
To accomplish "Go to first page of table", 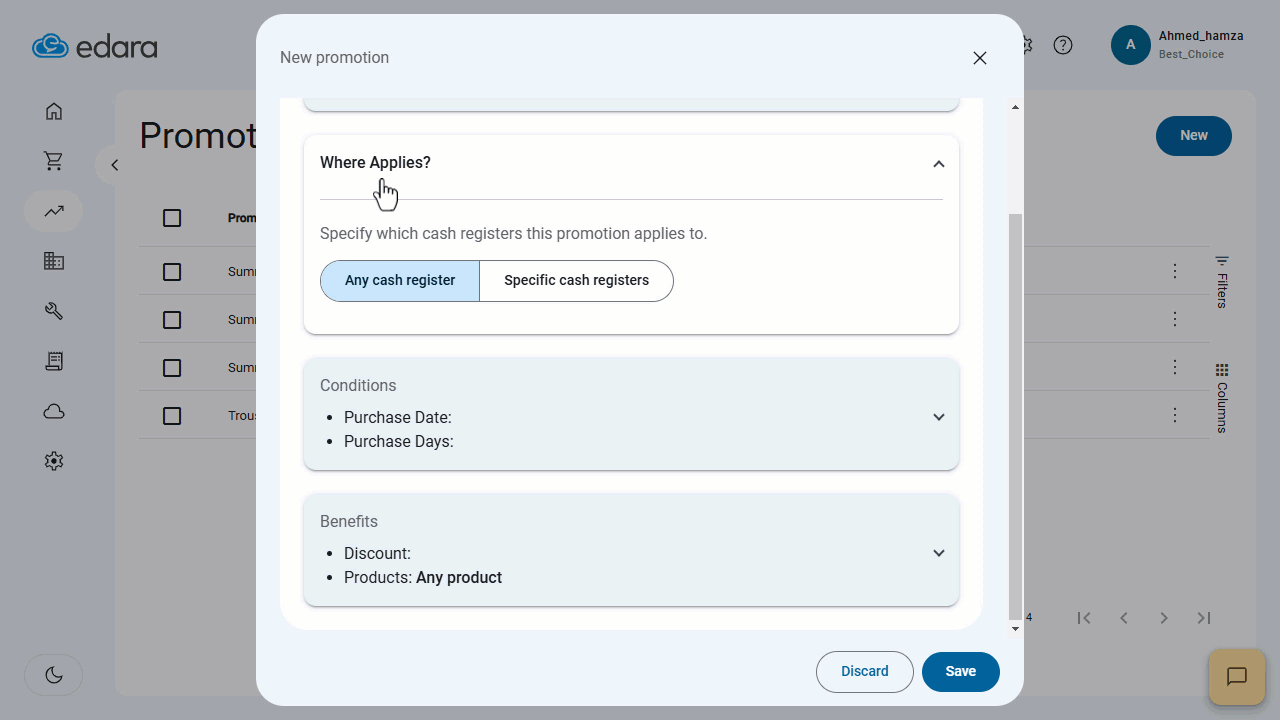I will tap(1084, 618).
